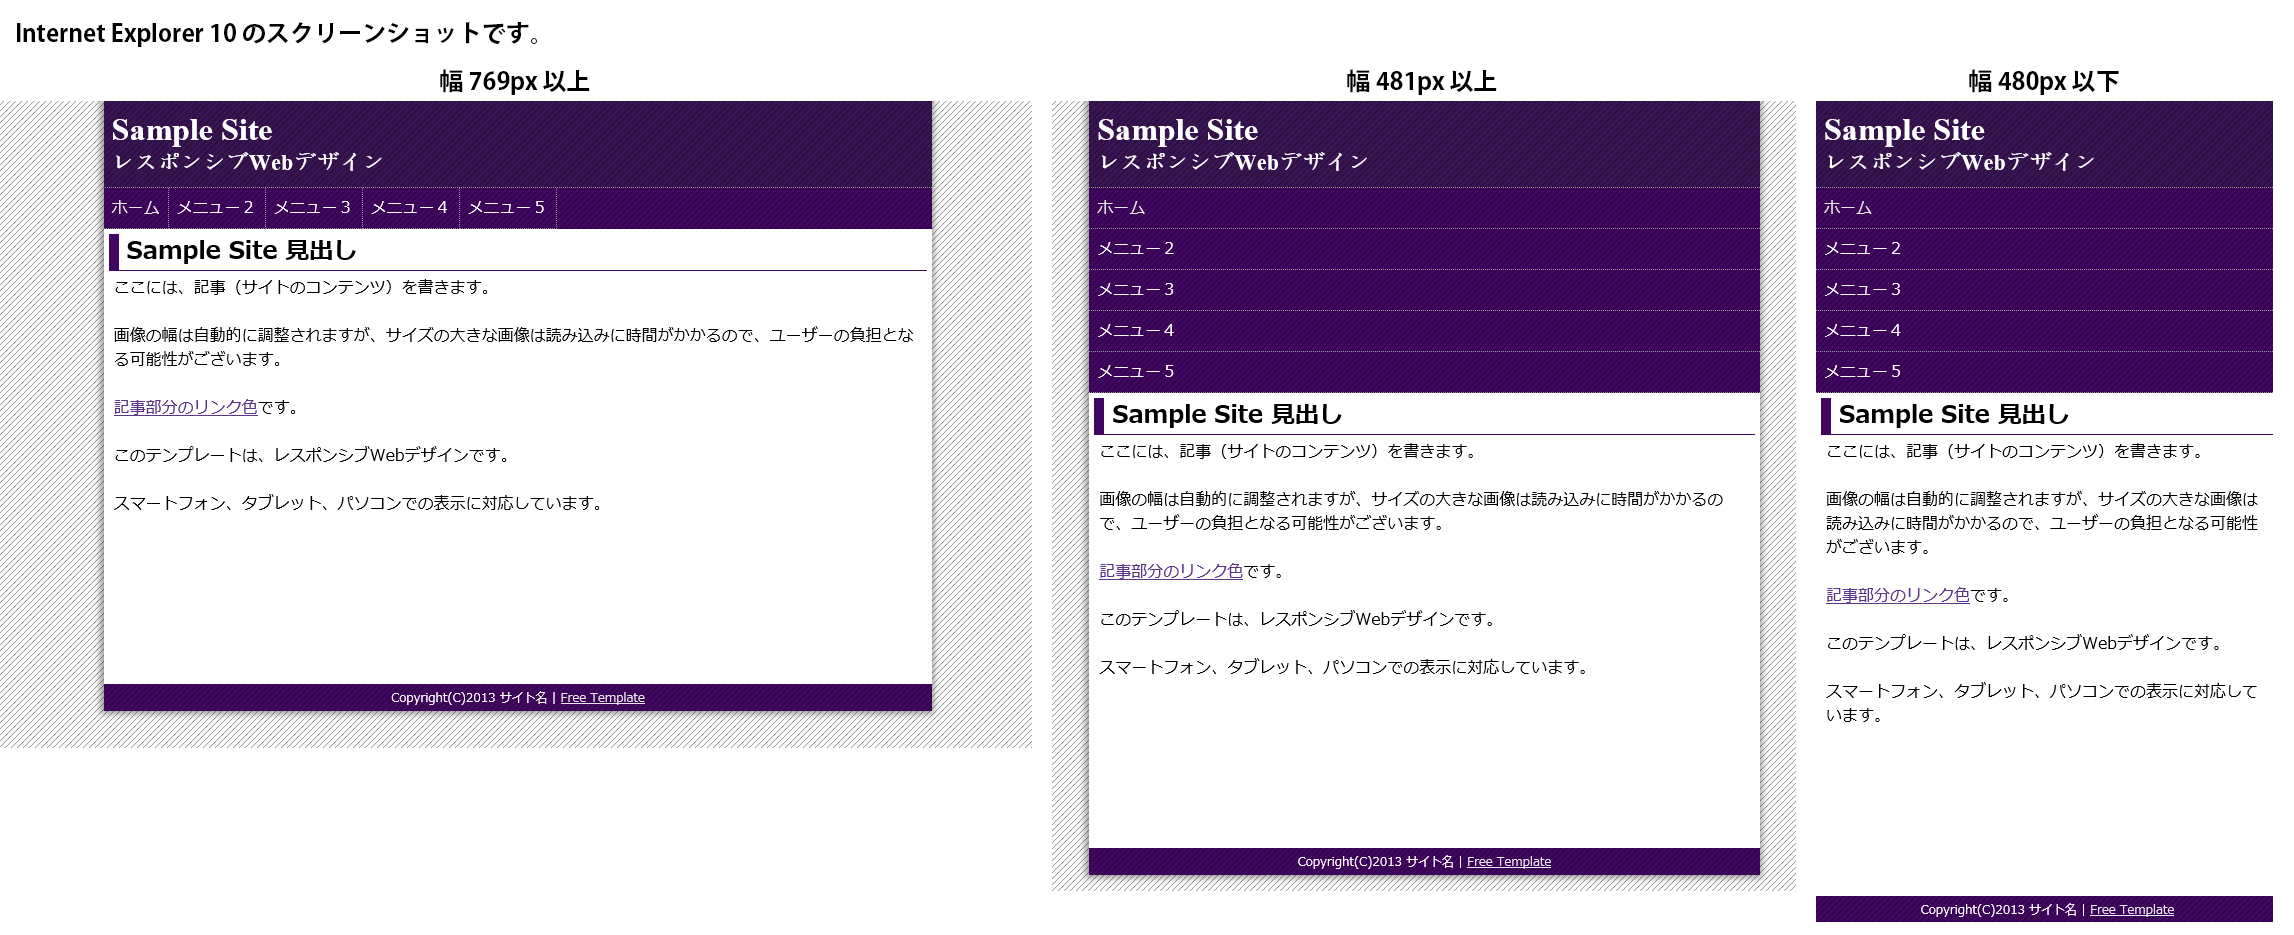Select メニュー４ in the horizontal navigation bar

pos(408,208)
